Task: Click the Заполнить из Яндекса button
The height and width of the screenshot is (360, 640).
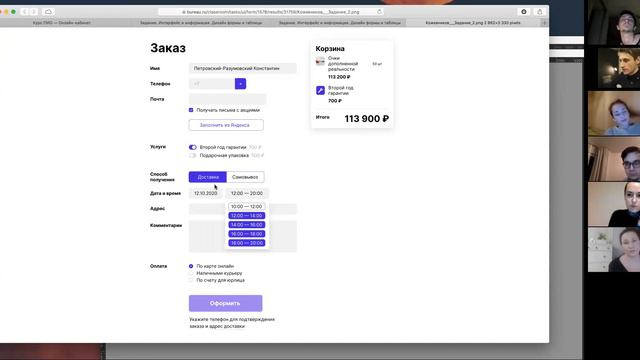Action: pos(226,125)
